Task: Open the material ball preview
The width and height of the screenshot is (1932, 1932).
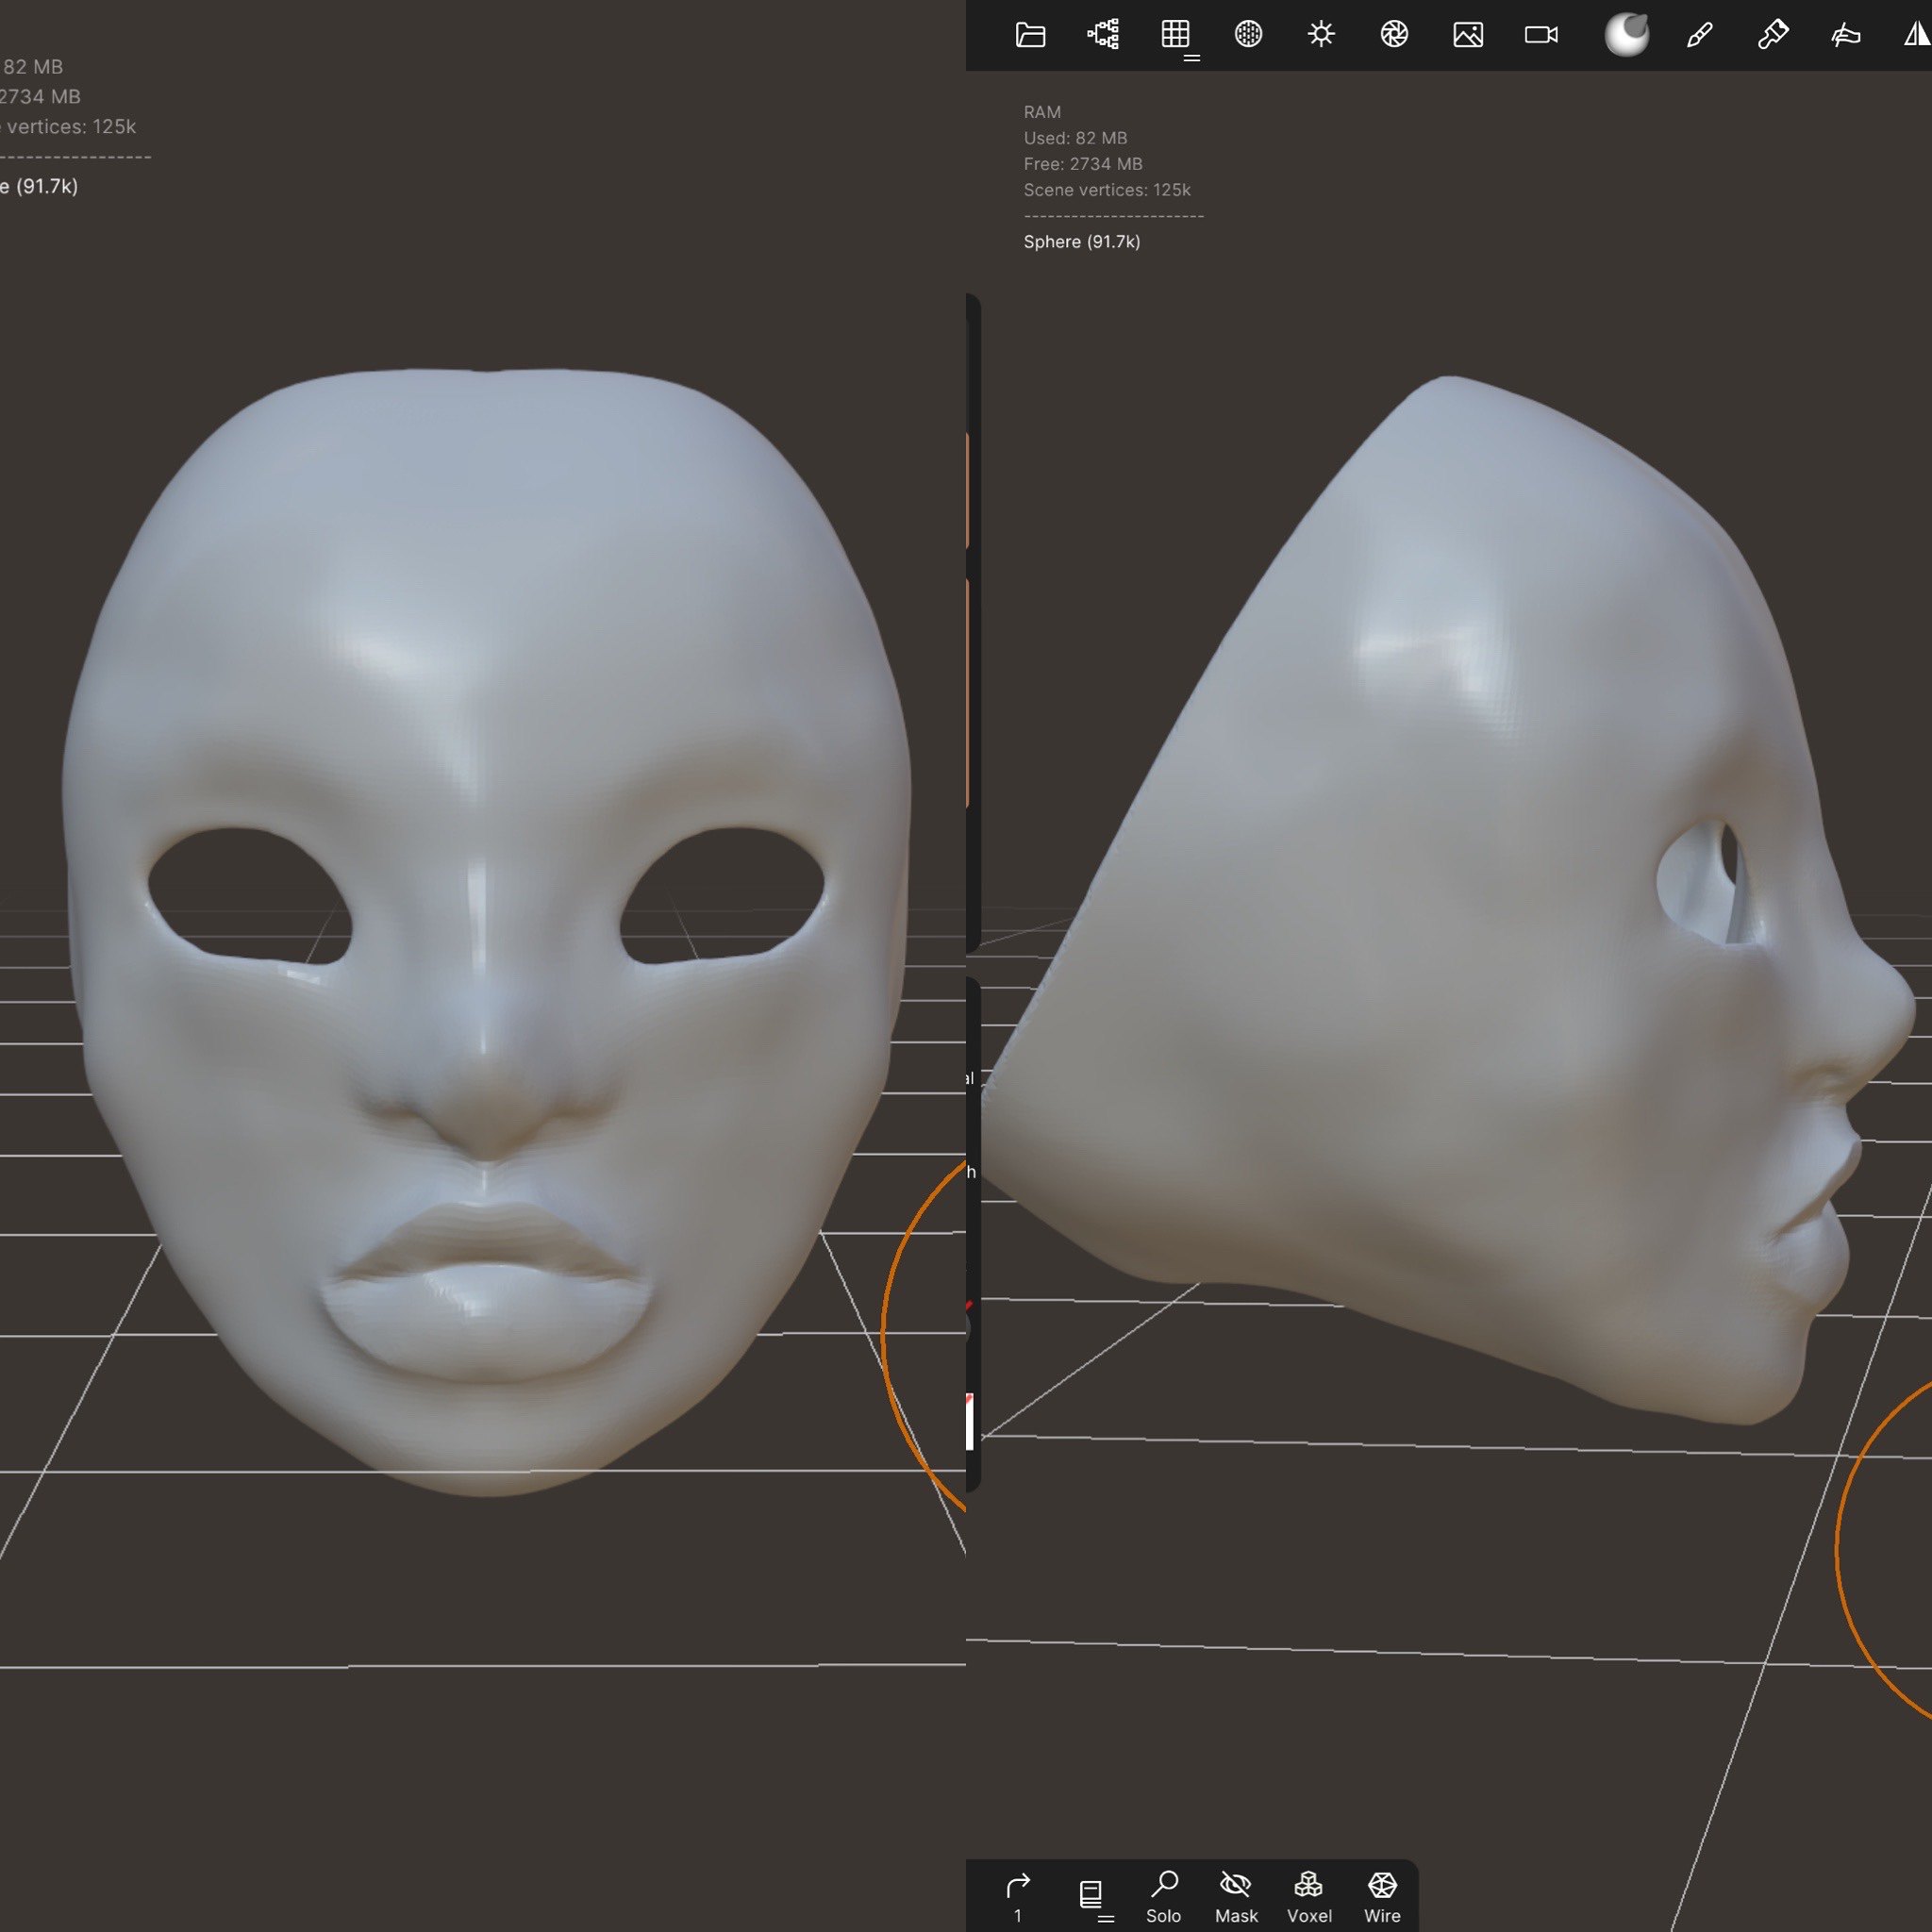Action: 1627,35
